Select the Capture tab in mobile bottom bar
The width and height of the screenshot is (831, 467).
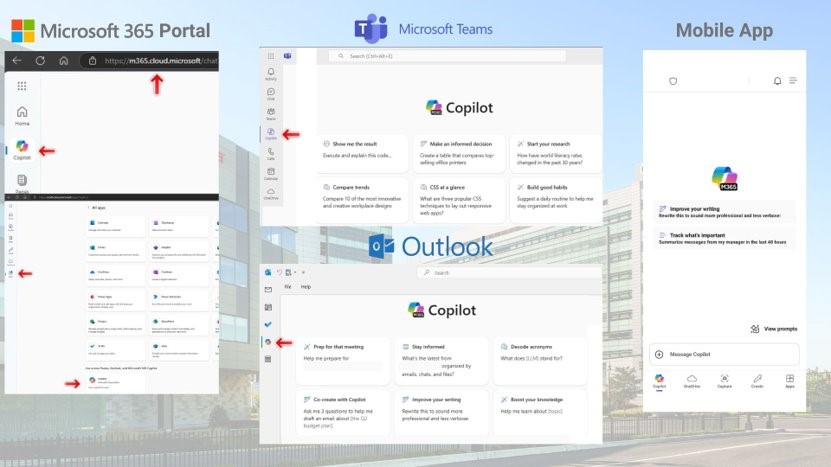point(724,381)
